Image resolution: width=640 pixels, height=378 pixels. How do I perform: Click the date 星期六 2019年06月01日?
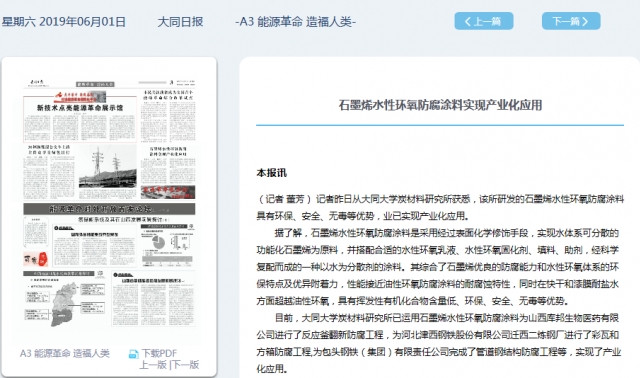(x=64, y=22)
